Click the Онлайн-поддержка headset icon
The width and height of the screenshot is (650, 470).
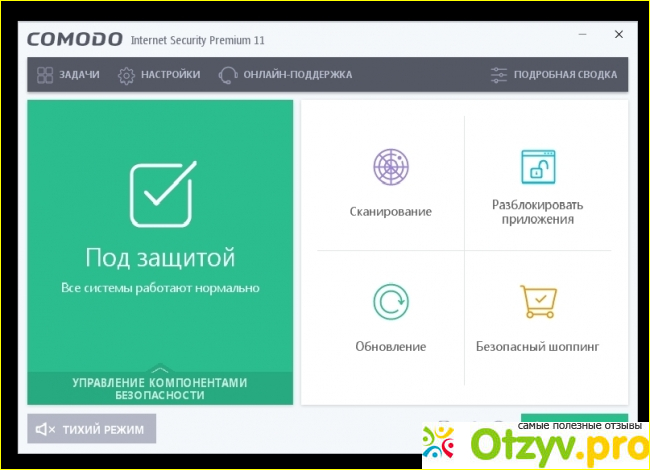point(228,75)
